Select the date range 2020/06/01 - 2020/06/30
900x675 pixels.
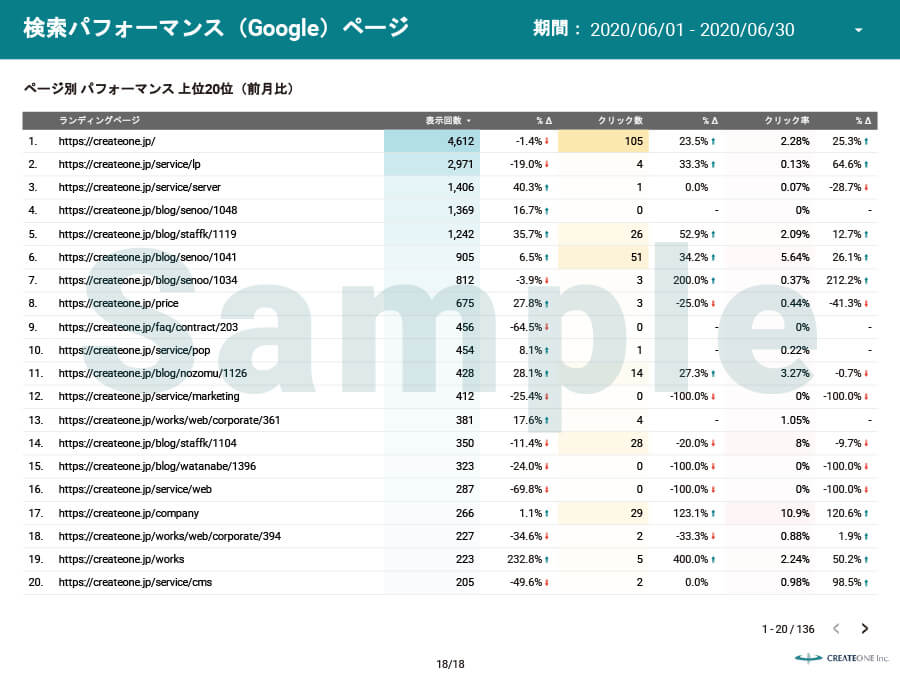[x=692, y=30]
